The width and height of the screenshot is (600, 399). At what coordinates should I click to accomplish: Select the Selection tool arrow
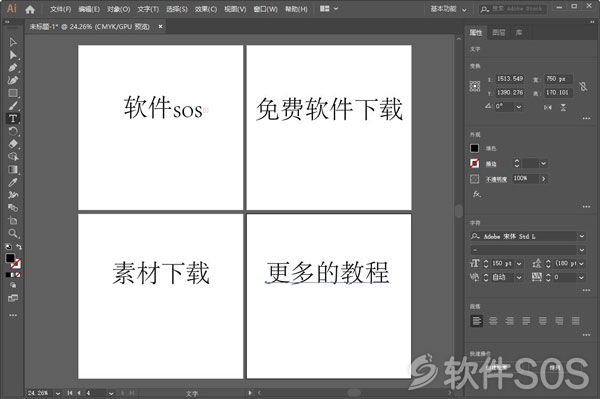[13, 42]
